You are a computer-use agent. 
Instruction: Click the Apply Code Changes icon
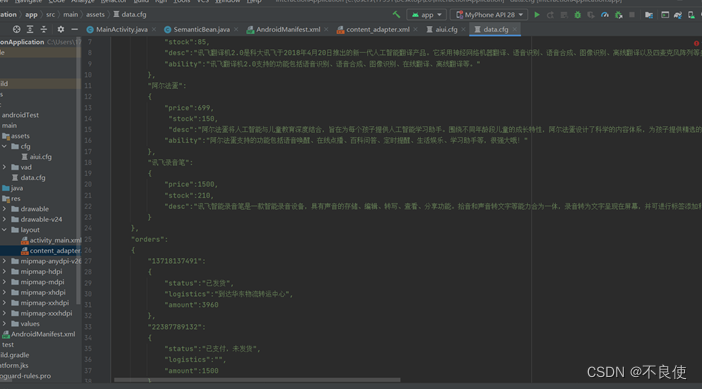pyautogui.click(x=564, y=15)
